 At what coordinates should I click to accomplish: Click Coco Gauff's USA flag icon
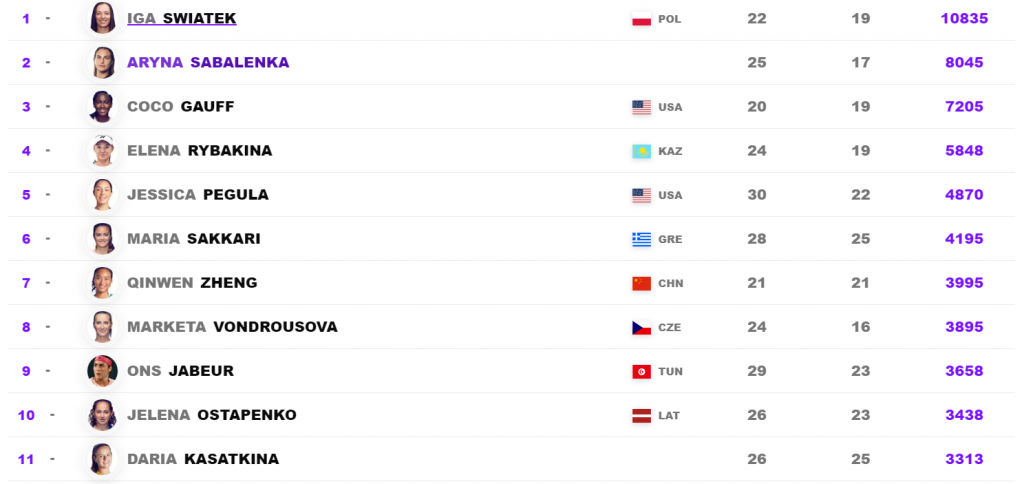tap(642, 107)
